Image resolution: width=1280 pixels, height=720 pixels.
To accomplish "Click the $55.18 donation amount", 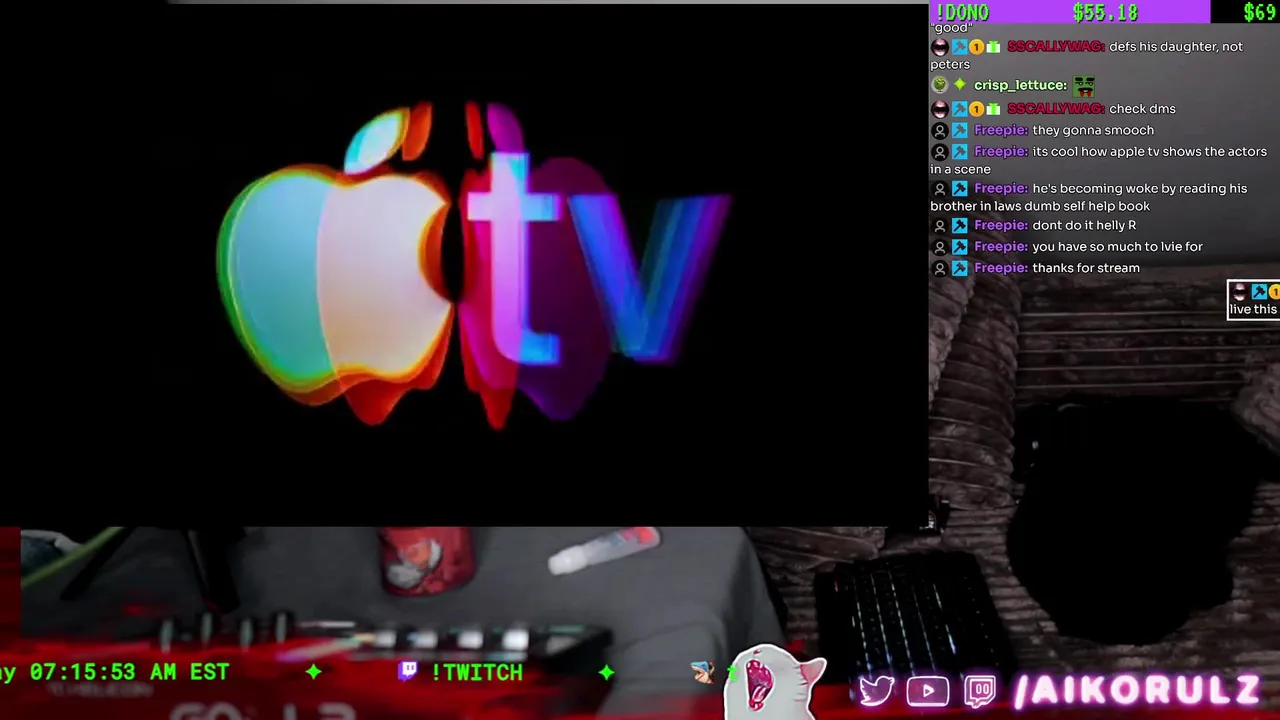I will [x=1105, y=12].
